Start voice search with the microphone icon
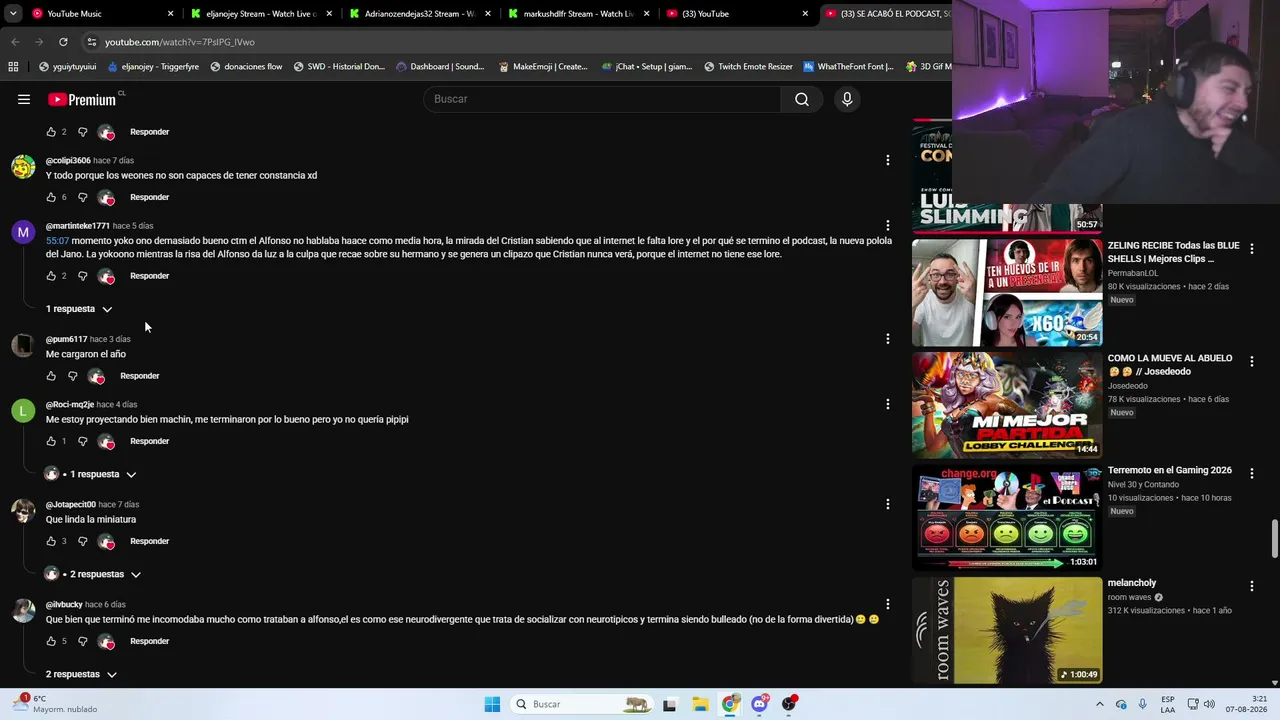Screen dimensions: 1280x720 (x=847, y=99)
